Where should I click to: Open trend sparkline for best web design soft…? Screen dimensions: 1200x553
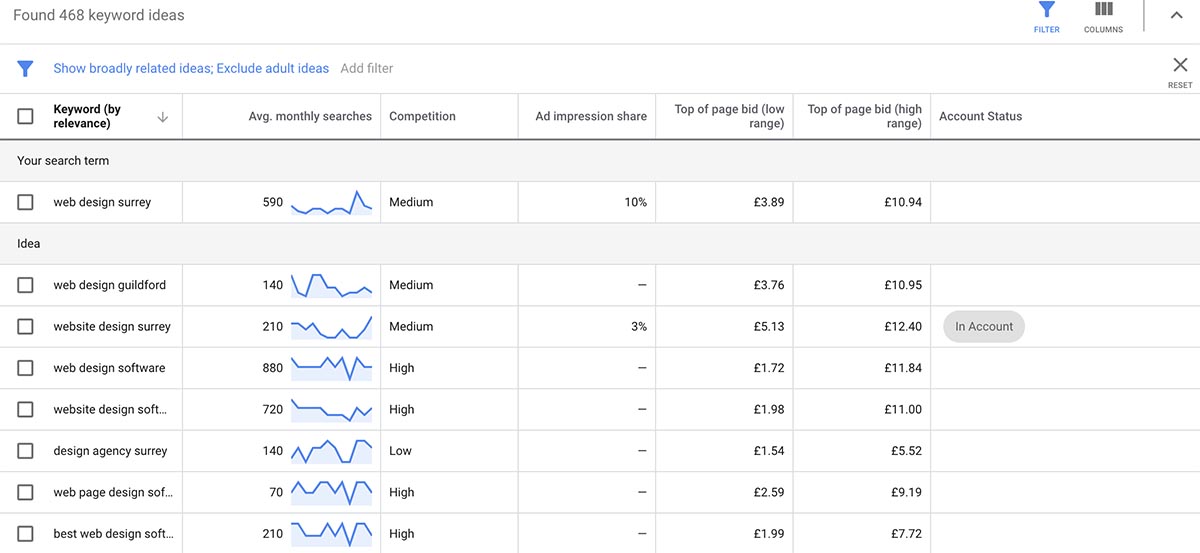click(331, 534)
